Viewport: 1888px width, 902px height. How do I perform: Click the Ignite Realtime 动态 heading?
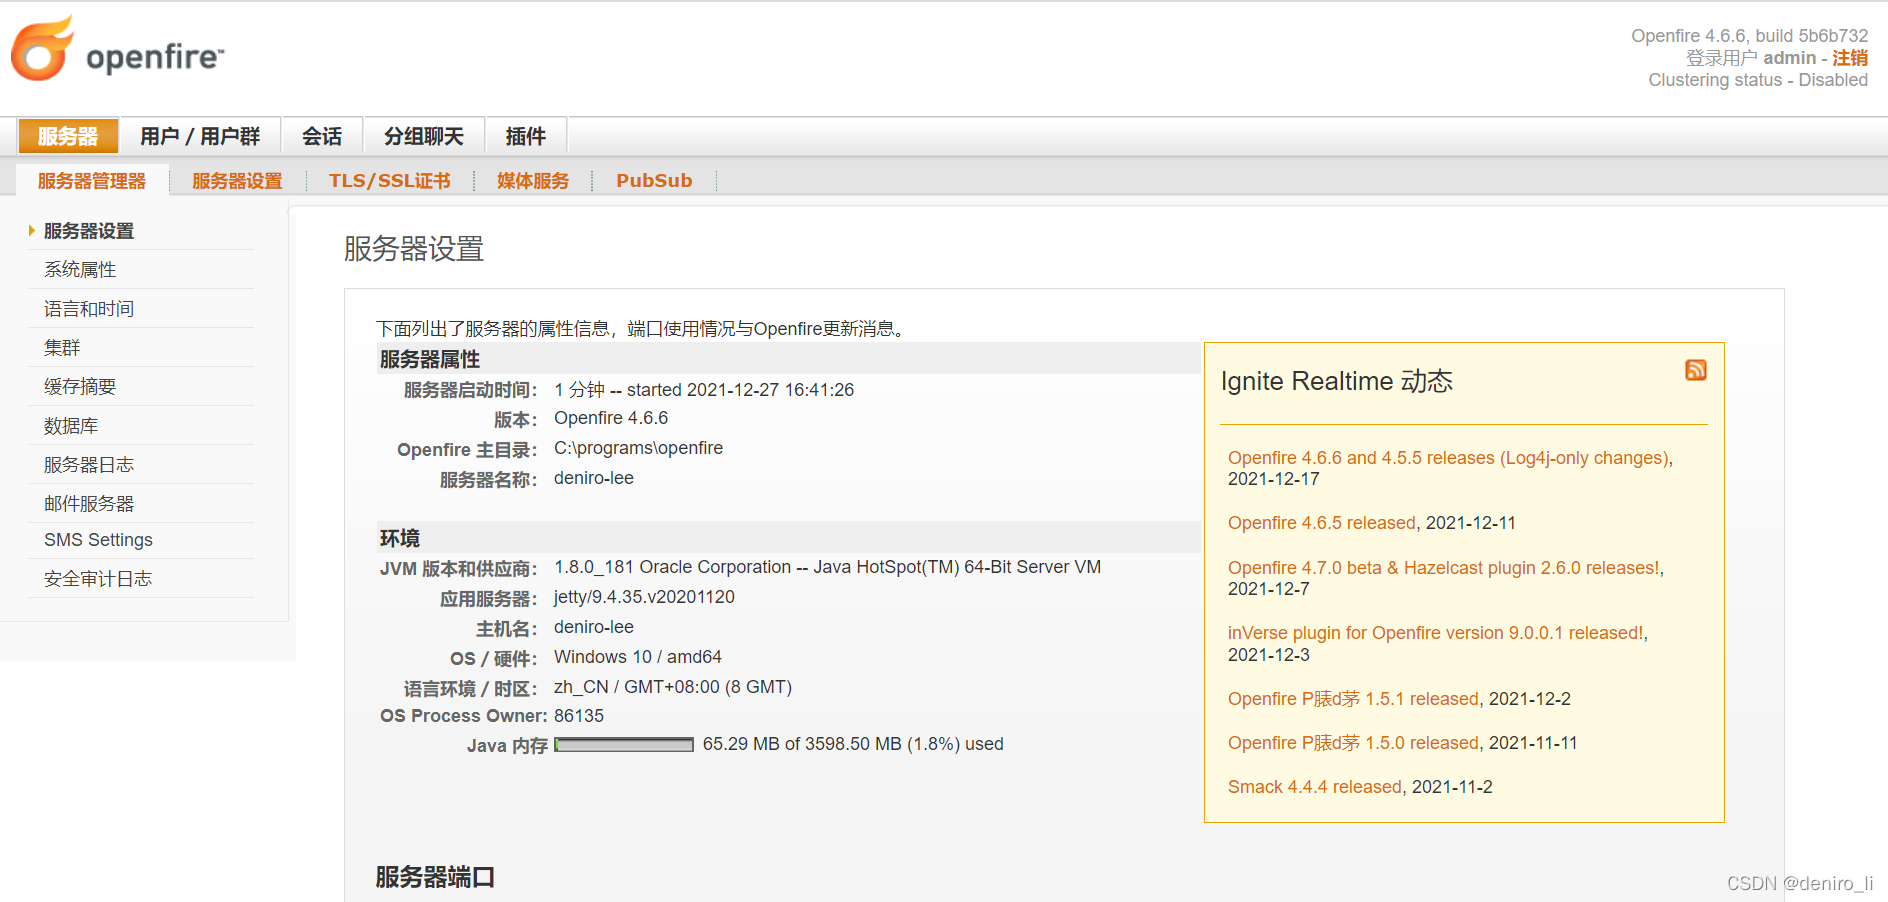coord(1337,381)
